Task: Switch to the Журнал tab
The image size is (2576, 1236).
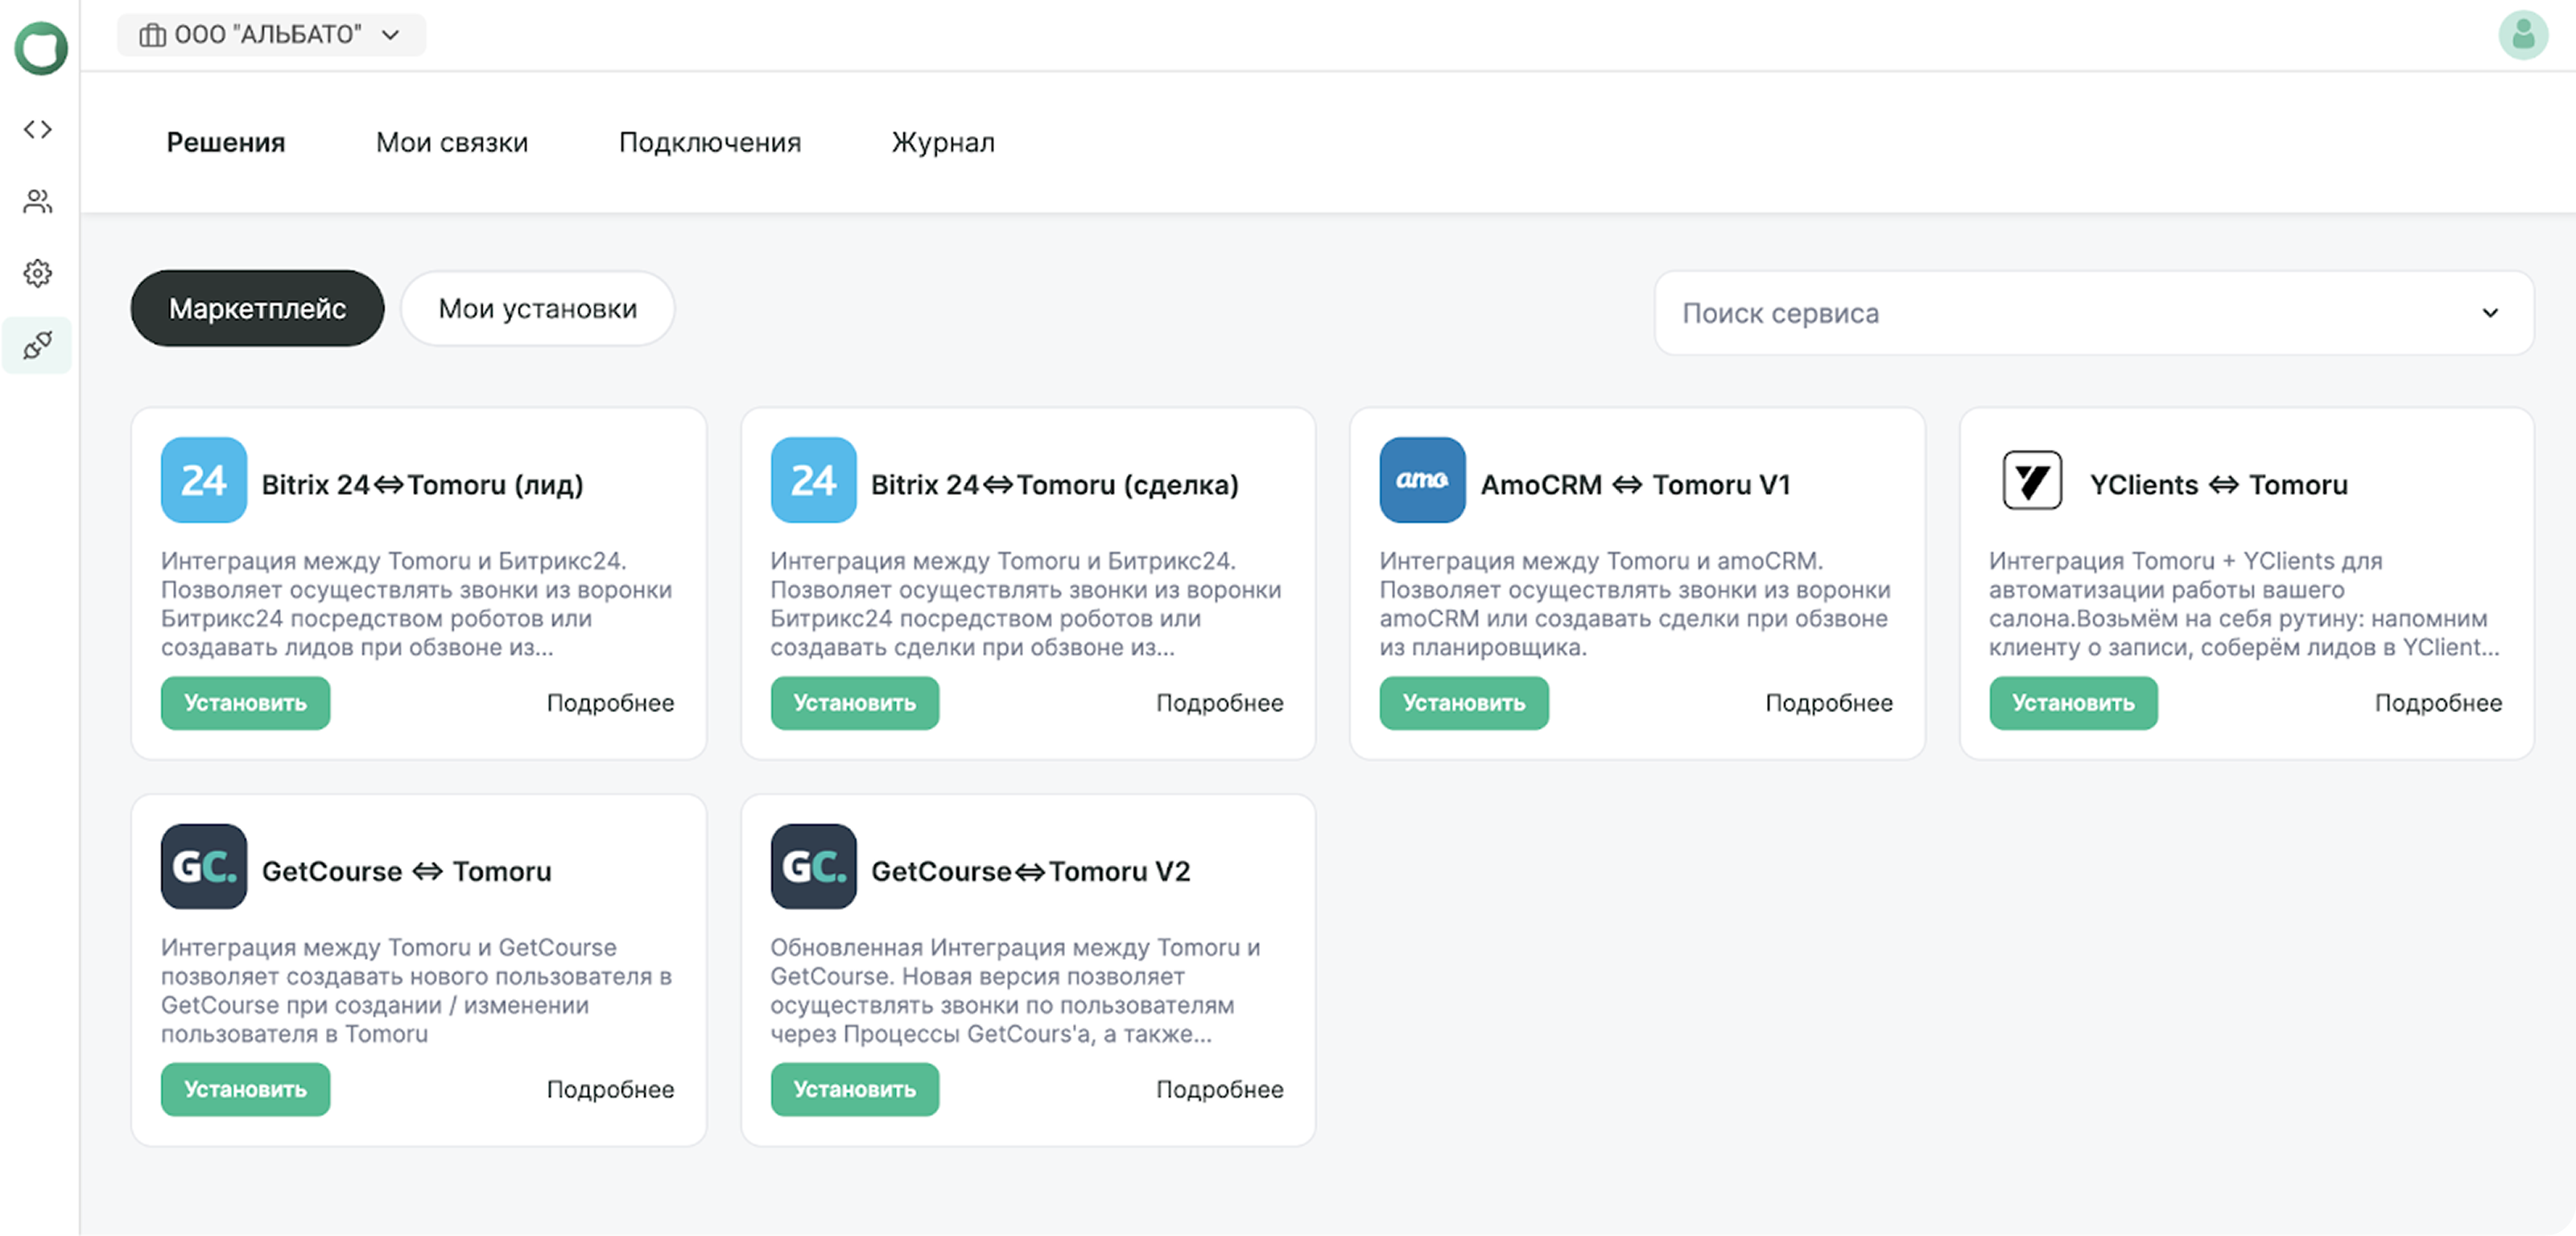Action: click(x=943, y=142)
